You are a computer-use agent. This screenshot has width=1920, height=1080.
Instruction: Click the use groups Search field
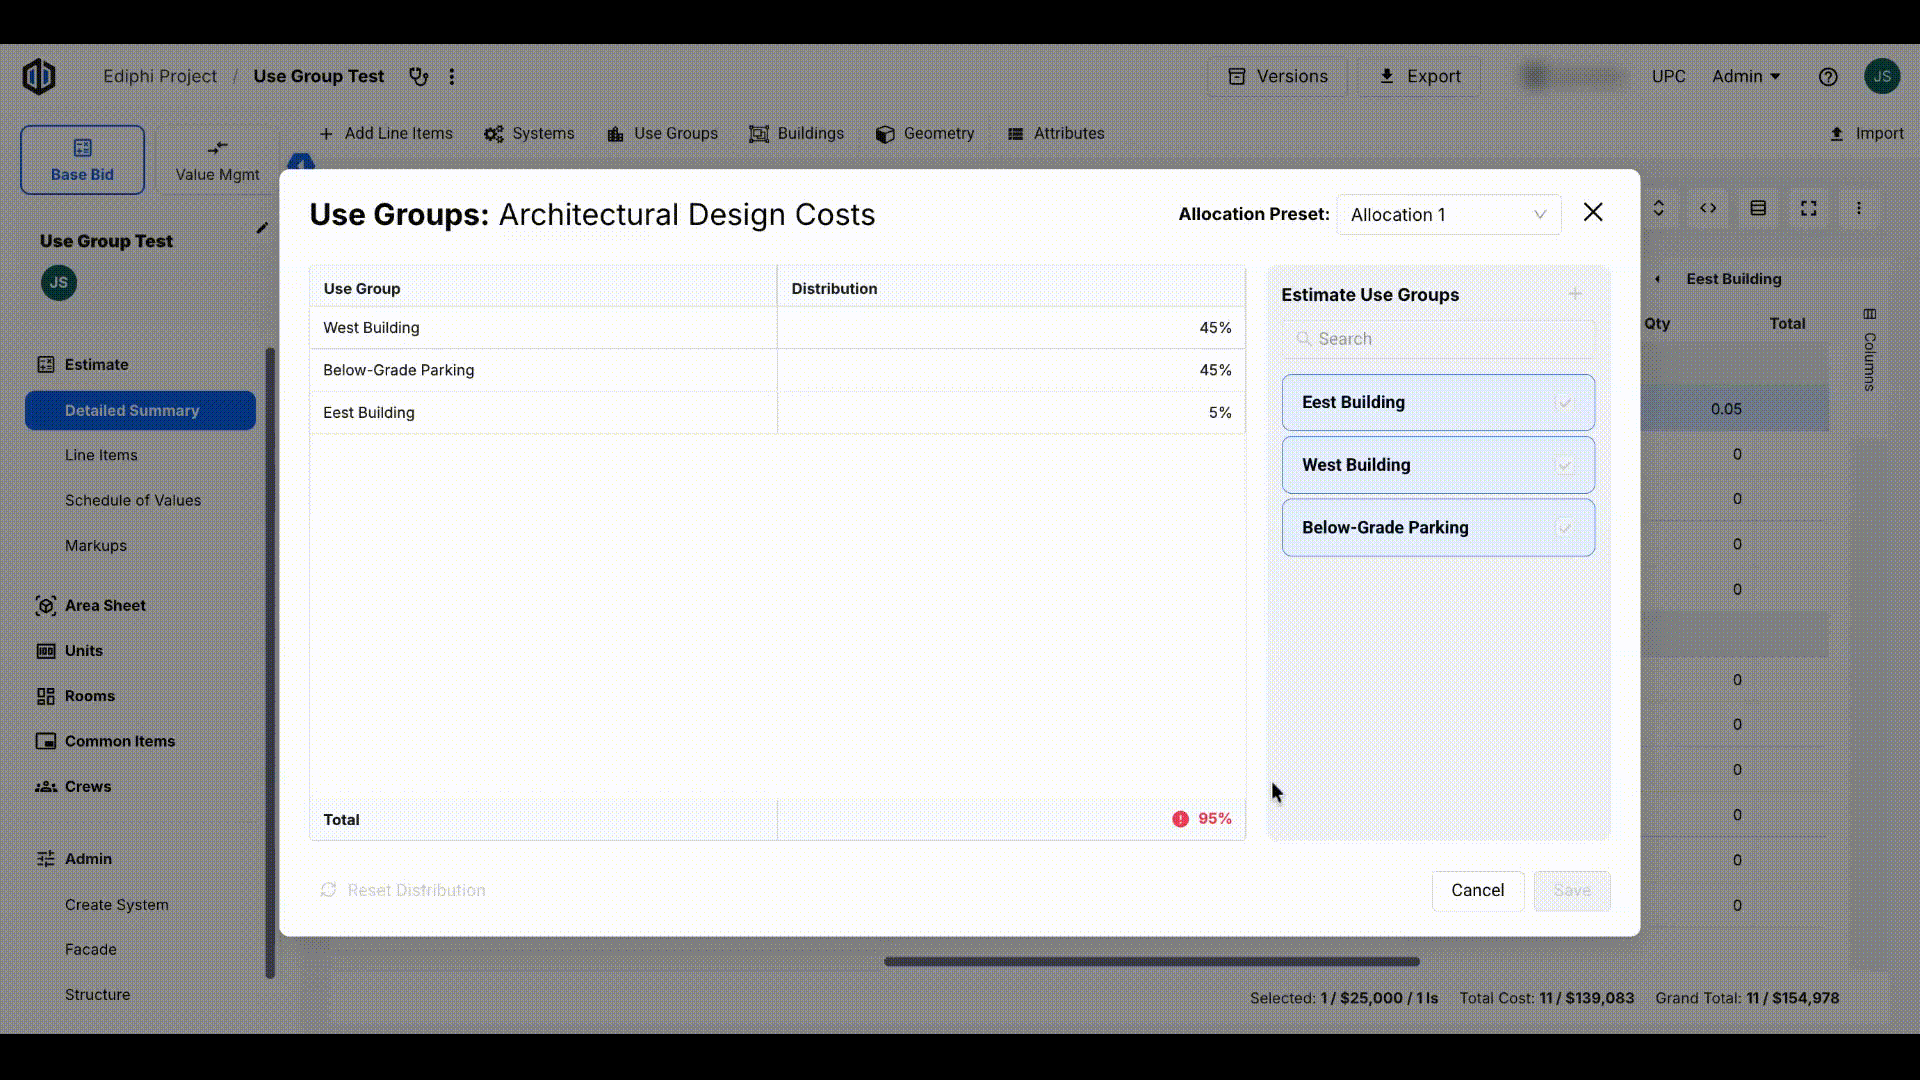[1438, 339]
